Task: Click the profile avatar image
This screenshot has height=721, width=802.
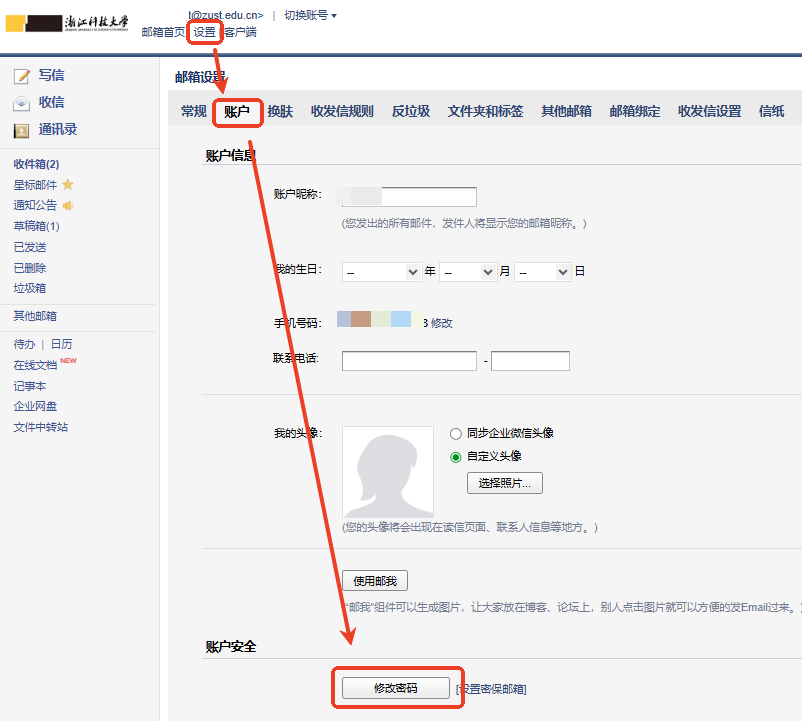Action: point(388,471)
